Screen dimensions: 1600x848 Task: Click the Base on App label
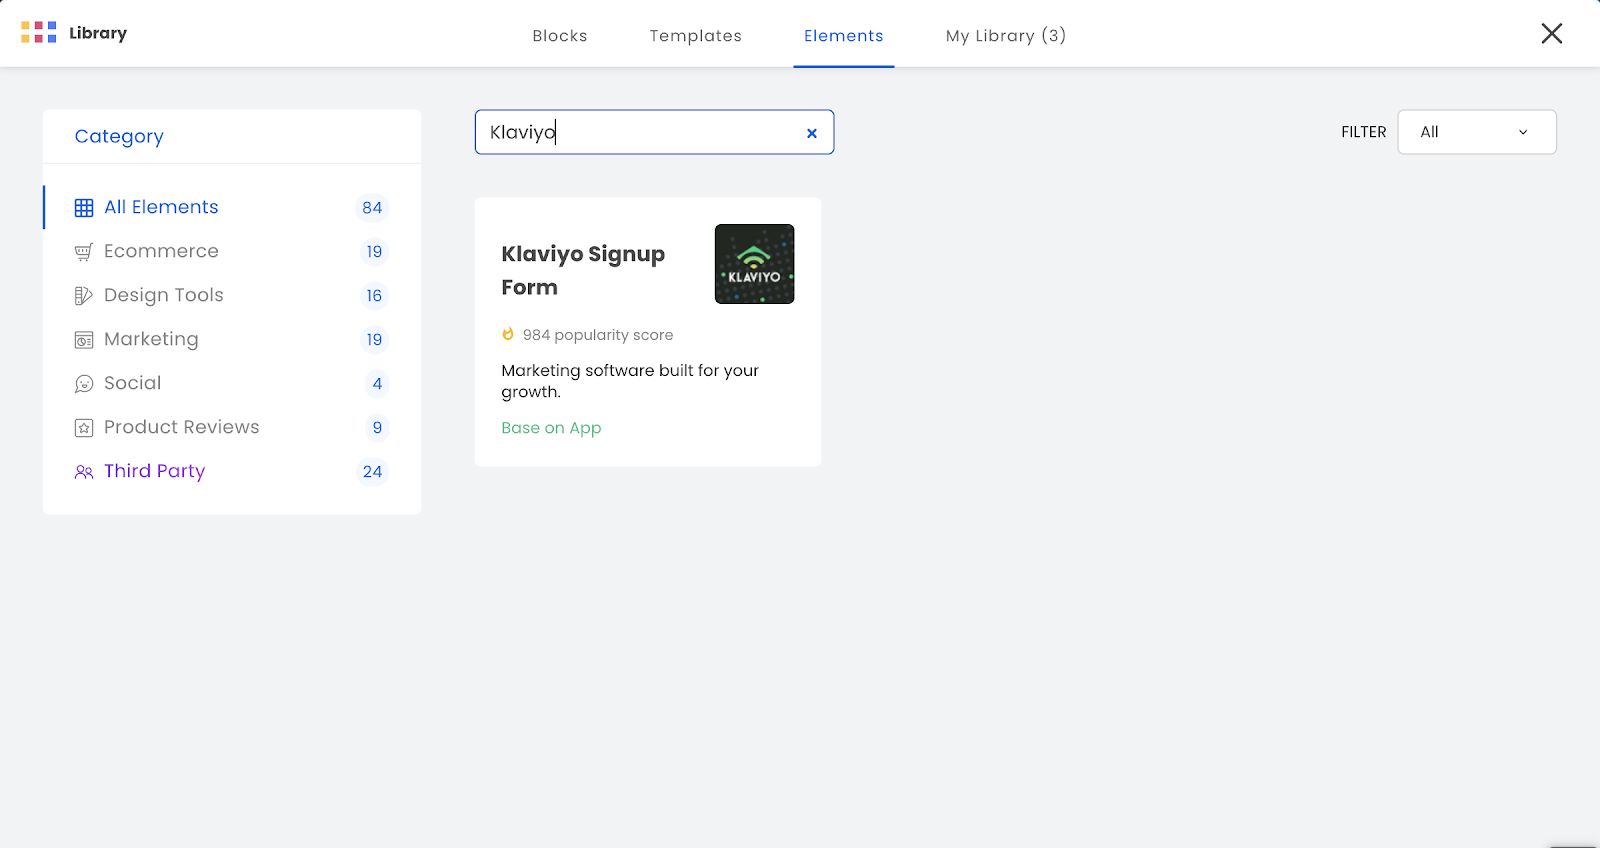click(551, 428)
